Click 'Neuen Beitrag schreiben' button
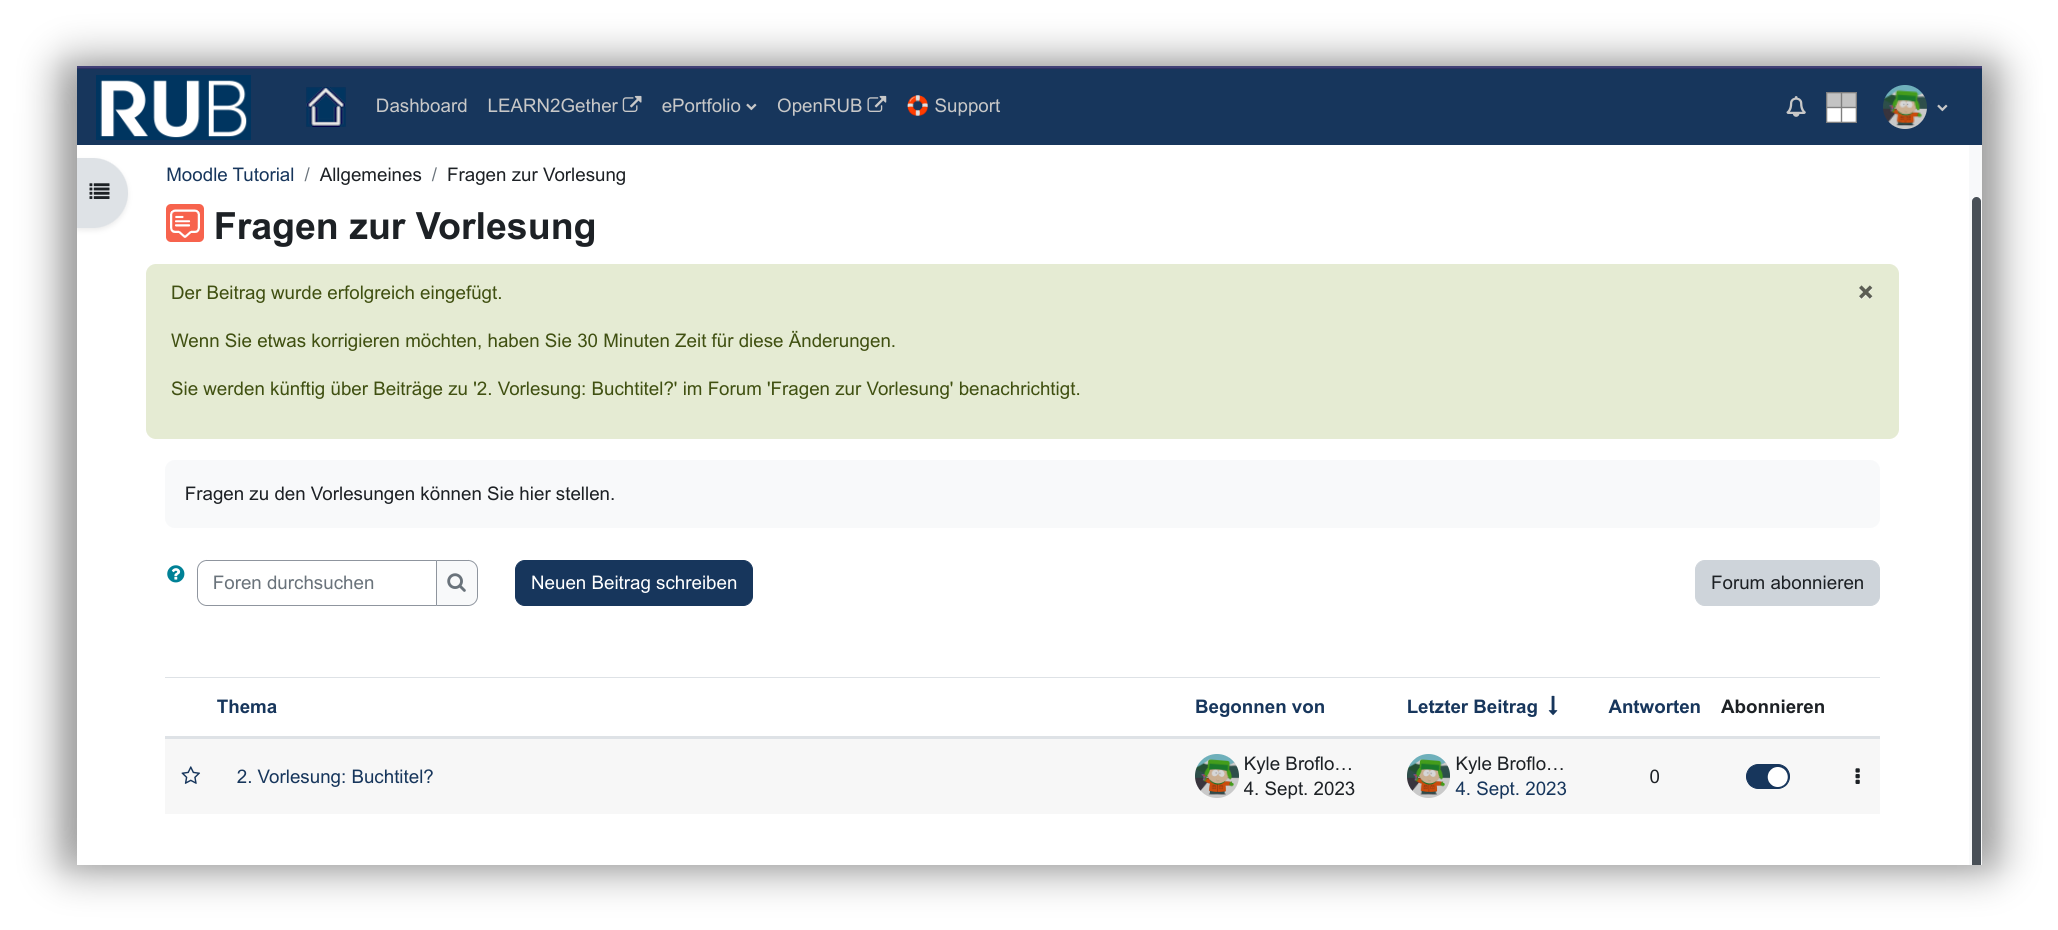Screen dimensions: 2058x930 click(633, 583)
